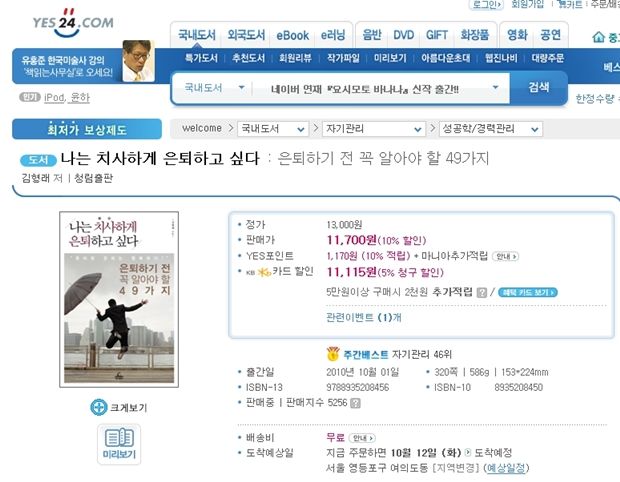Switch to the eBook tab
This screenshot has width=620, height=482.
pyautogui.click(x=292, y=36)
